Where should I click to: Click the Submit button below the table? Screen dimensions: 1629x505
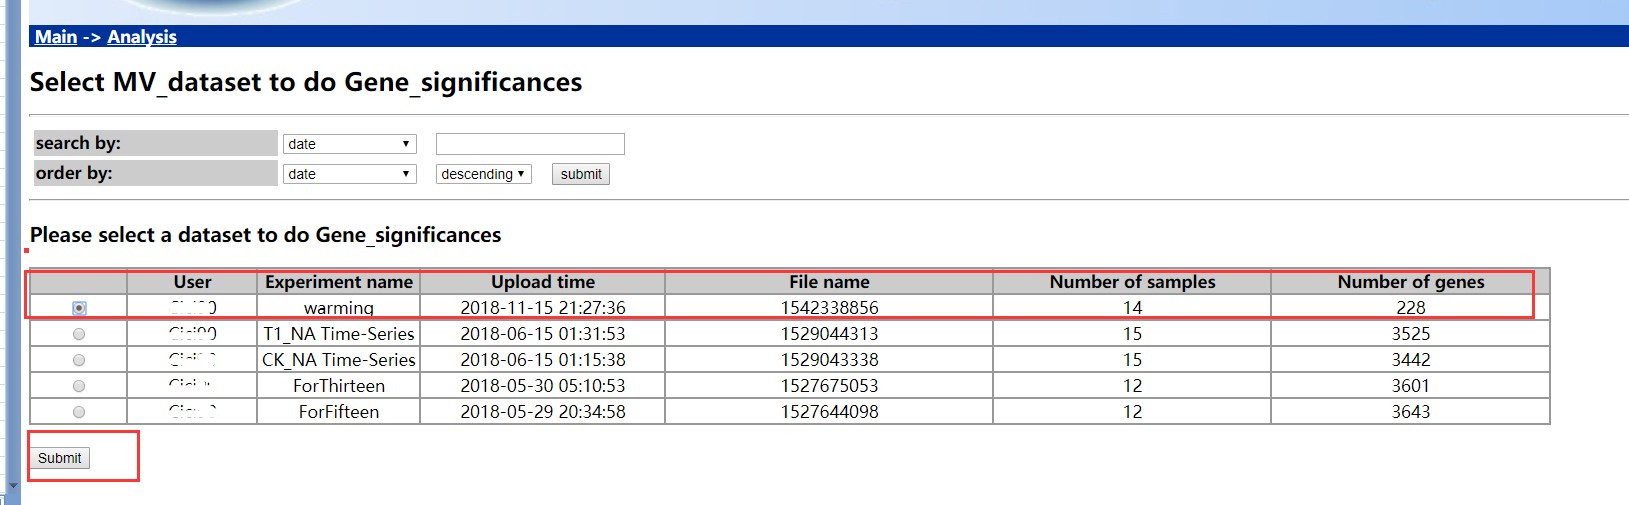pyautogui.click(x=60, y=458)
